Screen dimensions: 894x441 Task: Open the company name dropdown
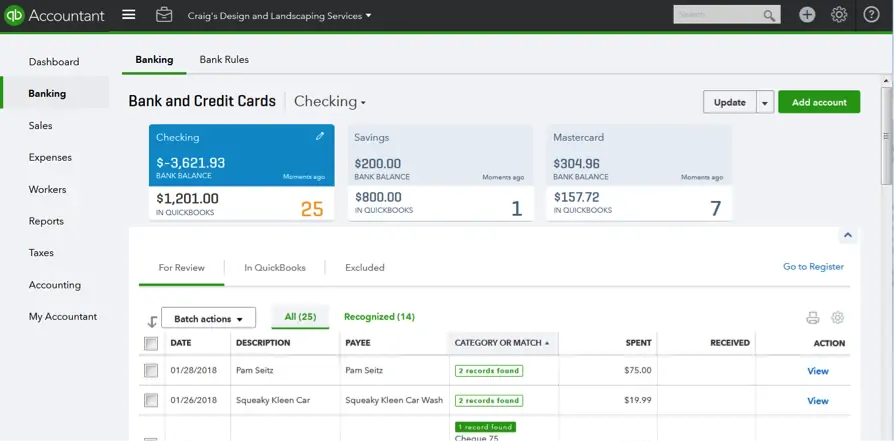tap(279, 16)
